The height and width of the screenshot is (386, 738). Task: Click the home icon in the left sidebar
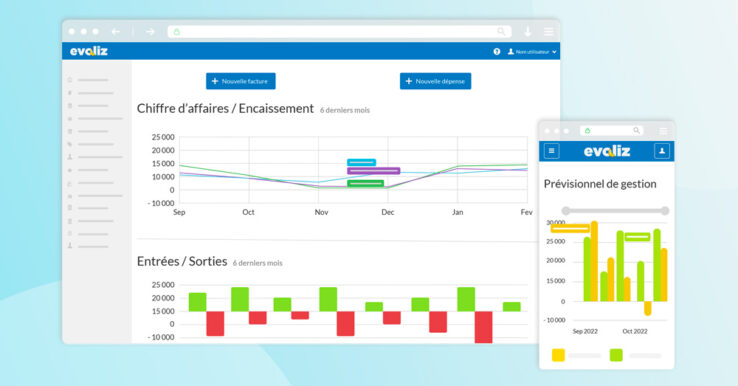pos(70,80)
